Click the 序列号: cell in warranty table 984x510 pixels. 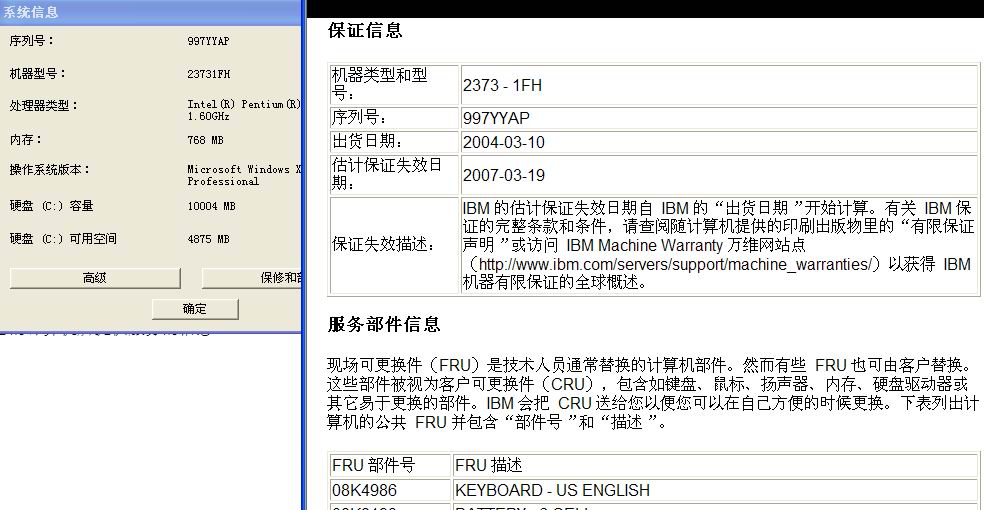(394, 118)
